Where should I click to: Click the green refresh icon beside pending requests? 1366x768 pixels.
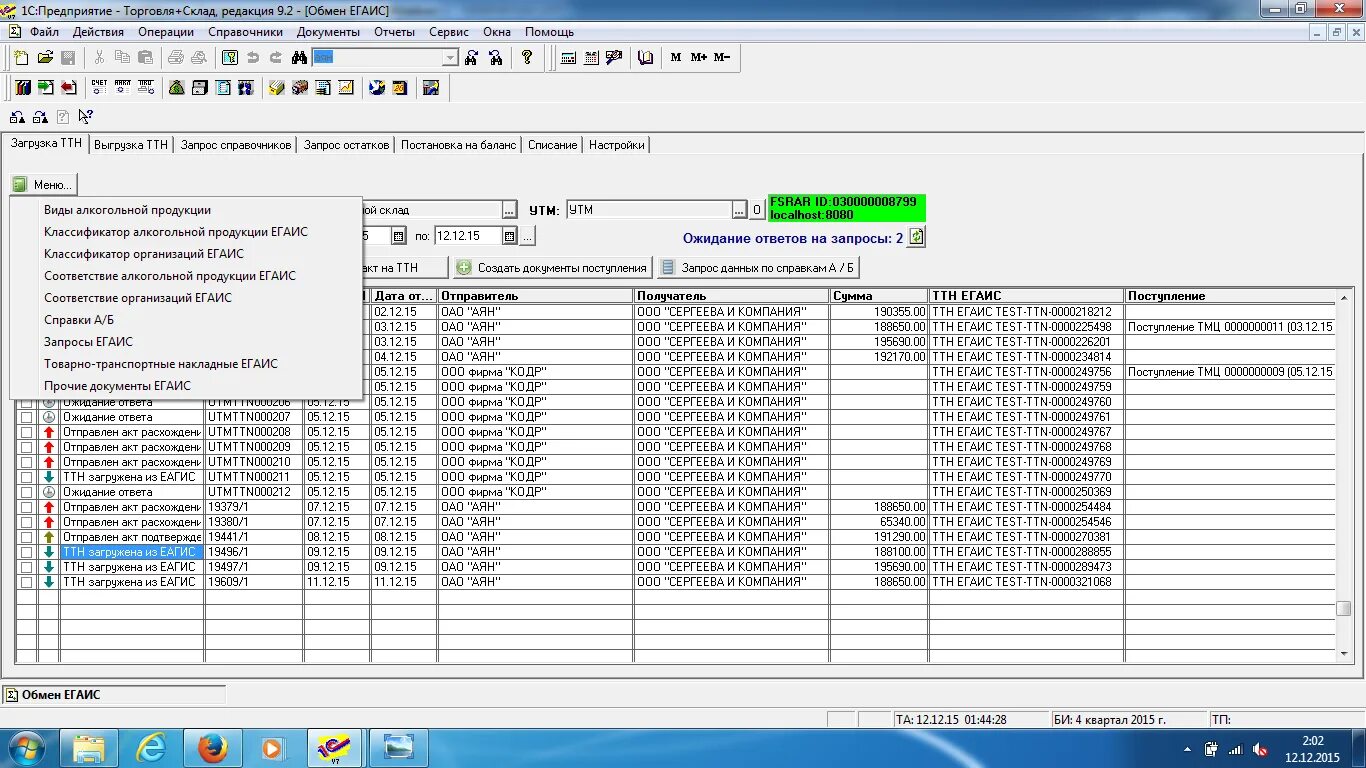point(916,238)
